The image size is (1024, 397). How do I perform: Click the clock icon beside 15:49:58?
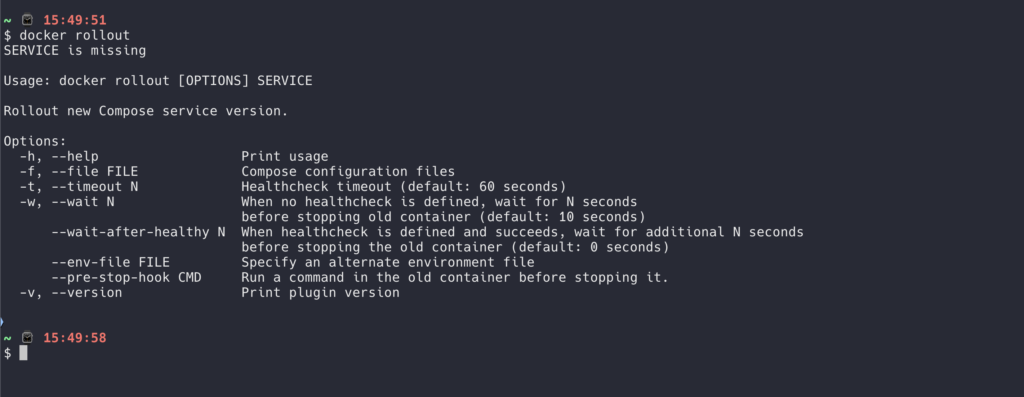(x=27, y=338)
